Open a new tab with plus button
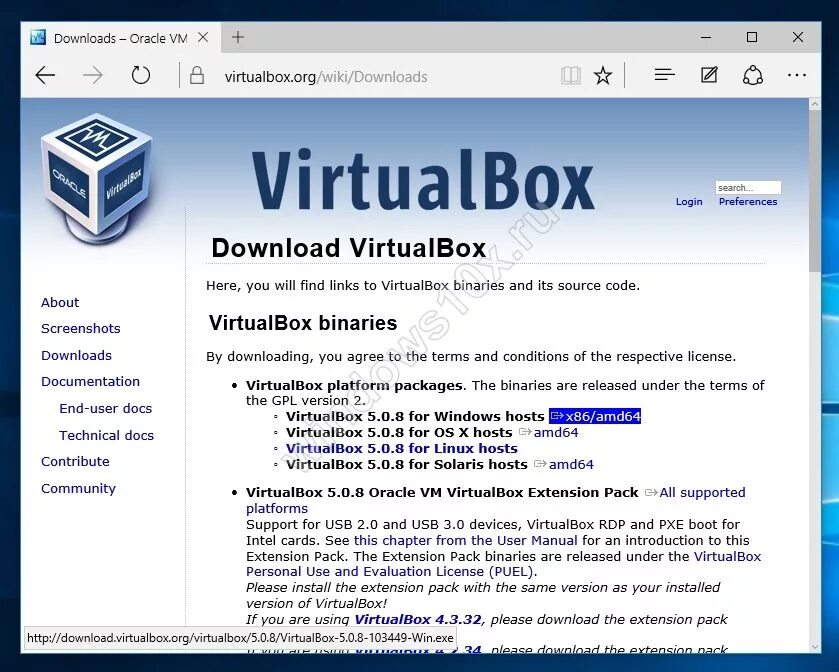This screenshot has height=672, width=839. coord(238,37)
